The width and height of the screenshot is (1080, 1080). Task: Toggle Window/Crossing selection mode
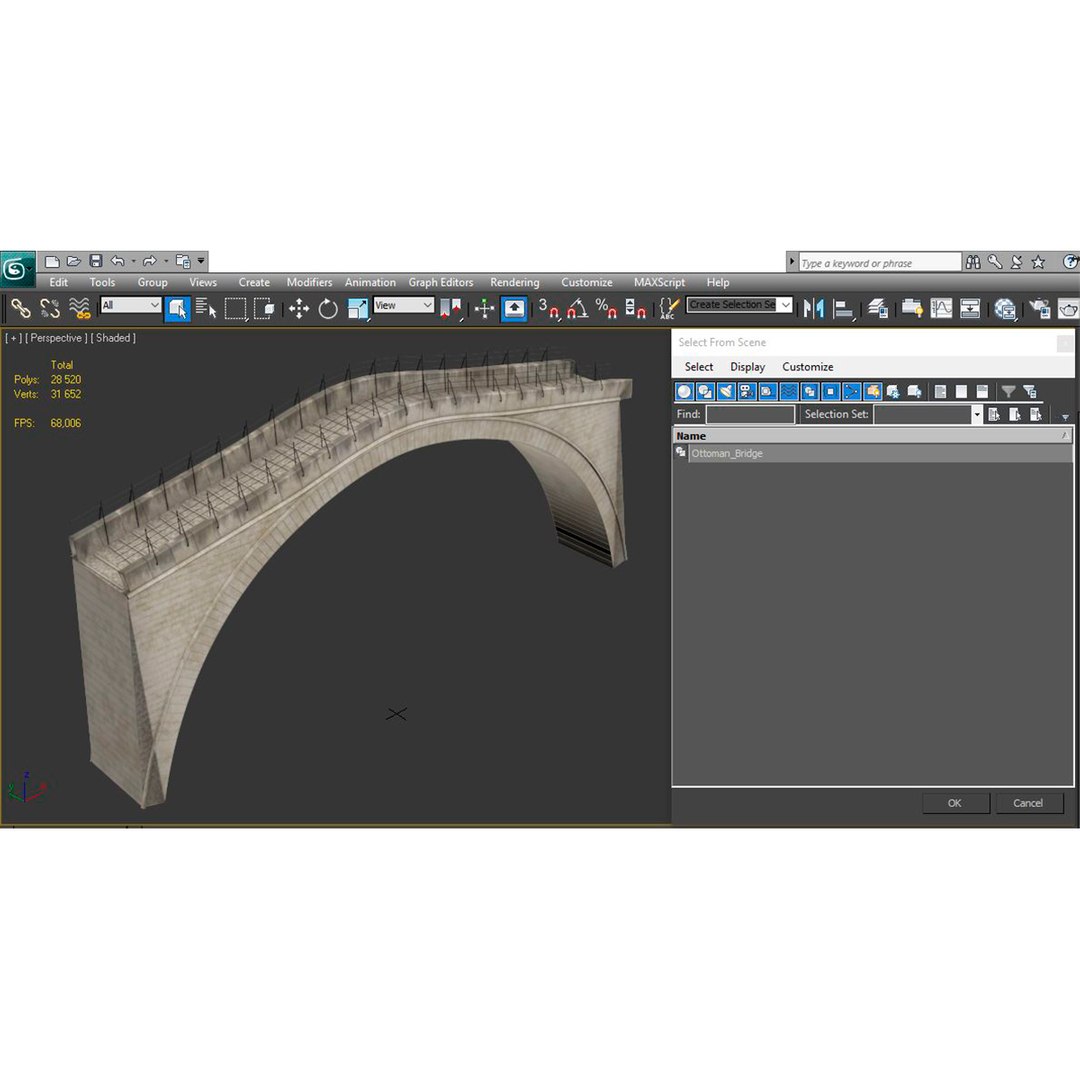264,309
